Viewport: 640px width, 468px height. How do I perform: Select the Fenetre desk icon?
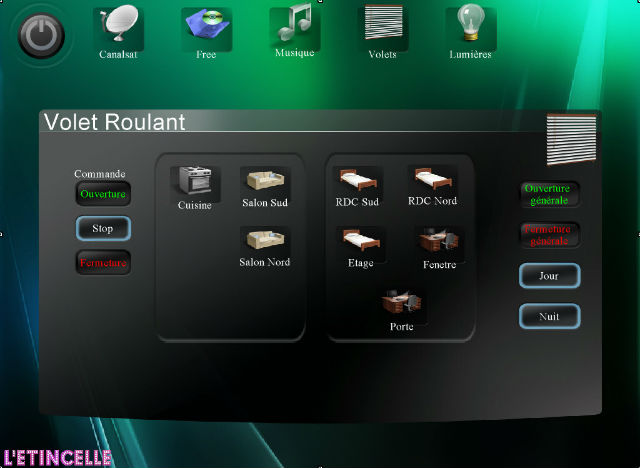point(438,242)
